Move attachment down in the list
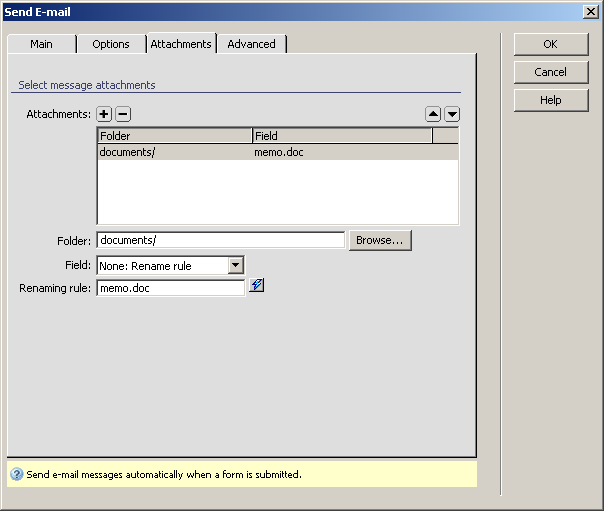 [x=452, y=115]
